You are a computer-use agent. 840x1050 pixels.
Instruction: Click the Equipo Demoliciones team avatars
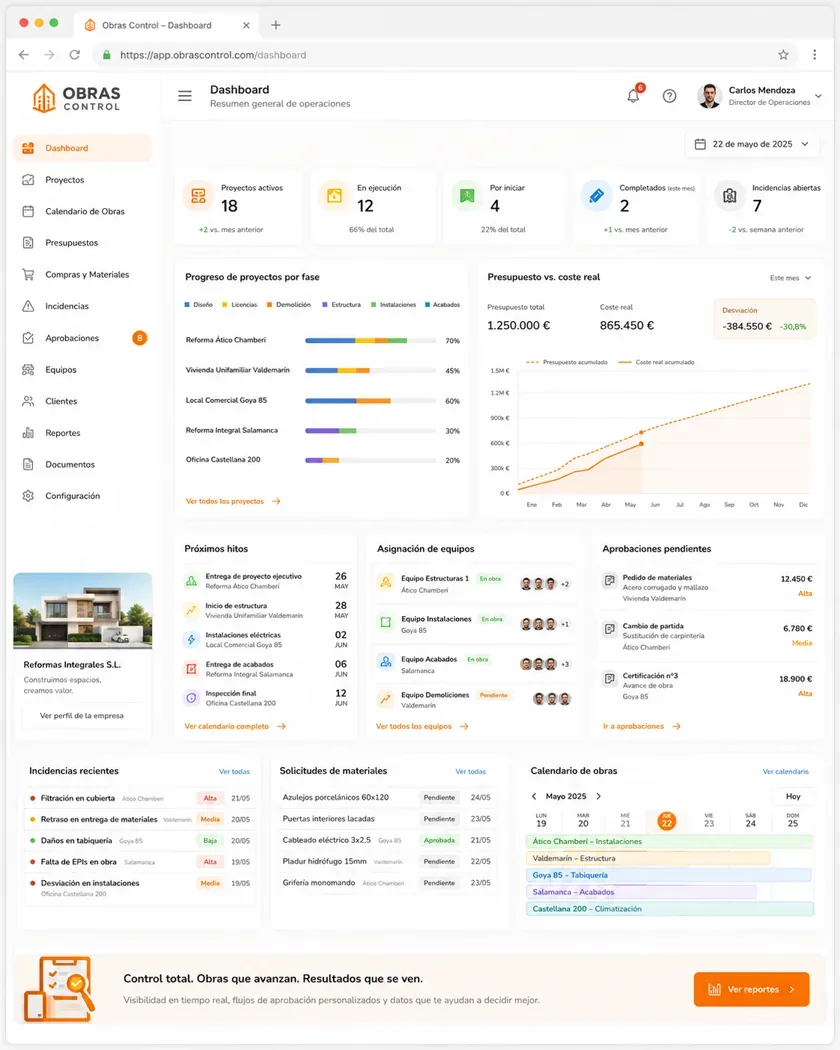(552, 699)
